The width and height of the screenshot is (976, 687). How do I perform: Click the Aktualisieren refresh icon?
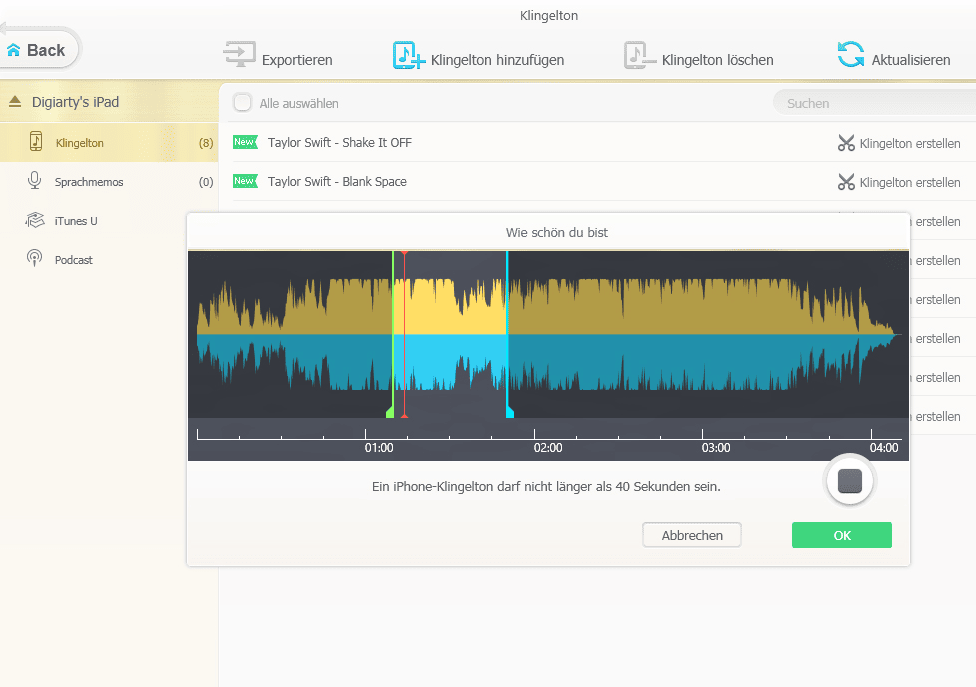tap(851, 55)
